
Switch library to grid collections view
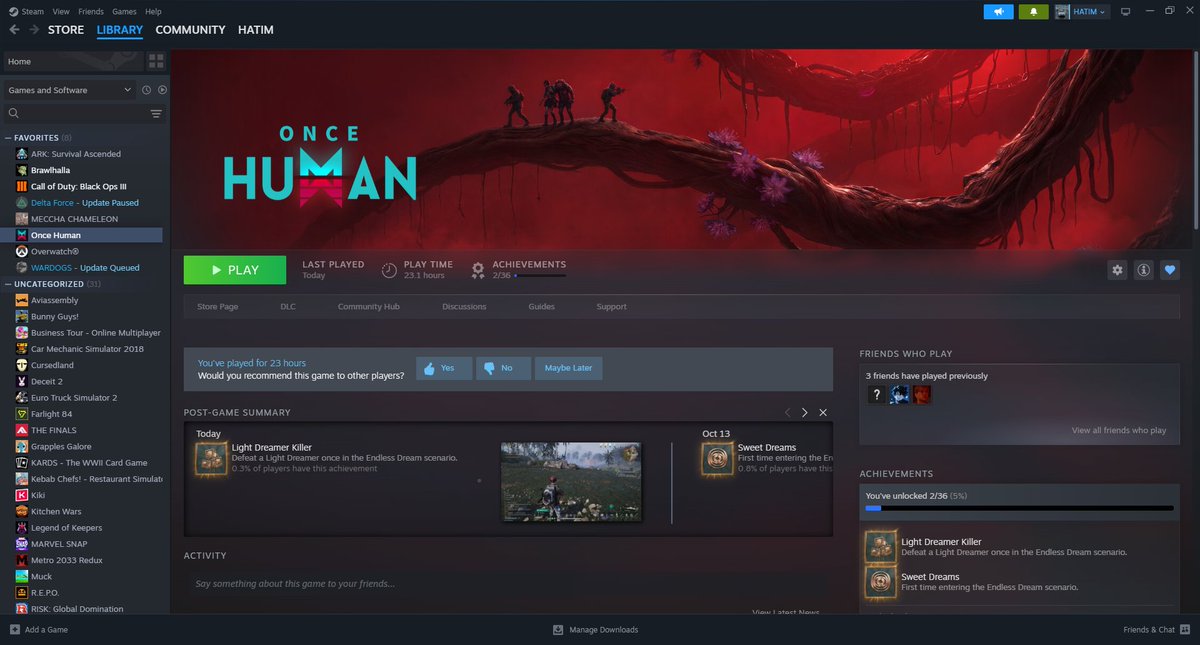pyautogui.click(x=156, y=62)
